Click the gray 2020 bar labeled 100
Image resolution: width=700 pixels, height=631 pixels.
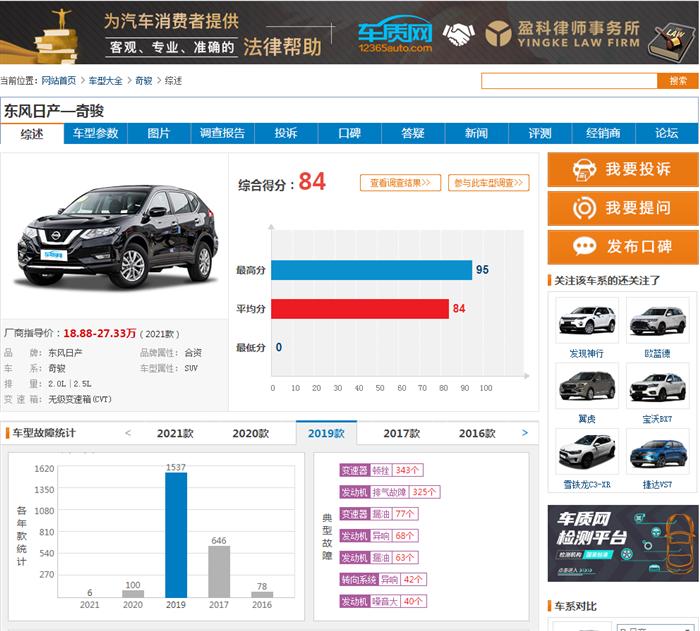(133, 593)
